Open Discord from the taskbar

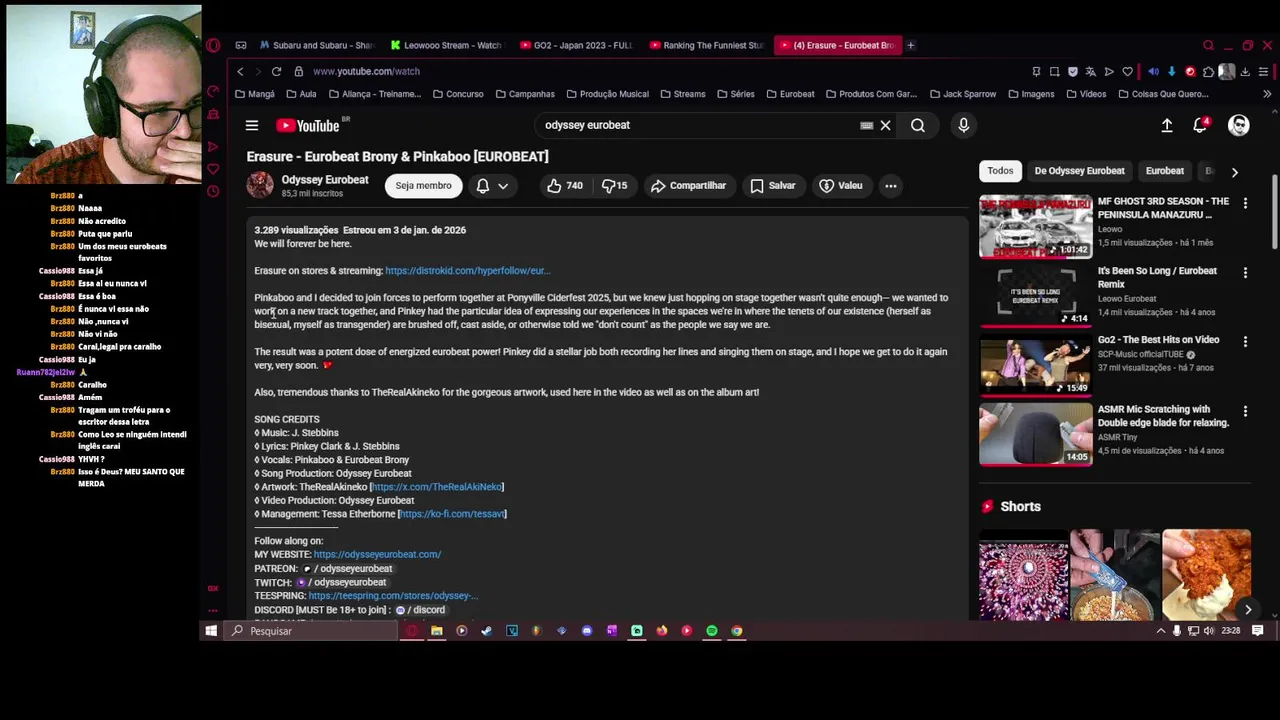point(586,631)
